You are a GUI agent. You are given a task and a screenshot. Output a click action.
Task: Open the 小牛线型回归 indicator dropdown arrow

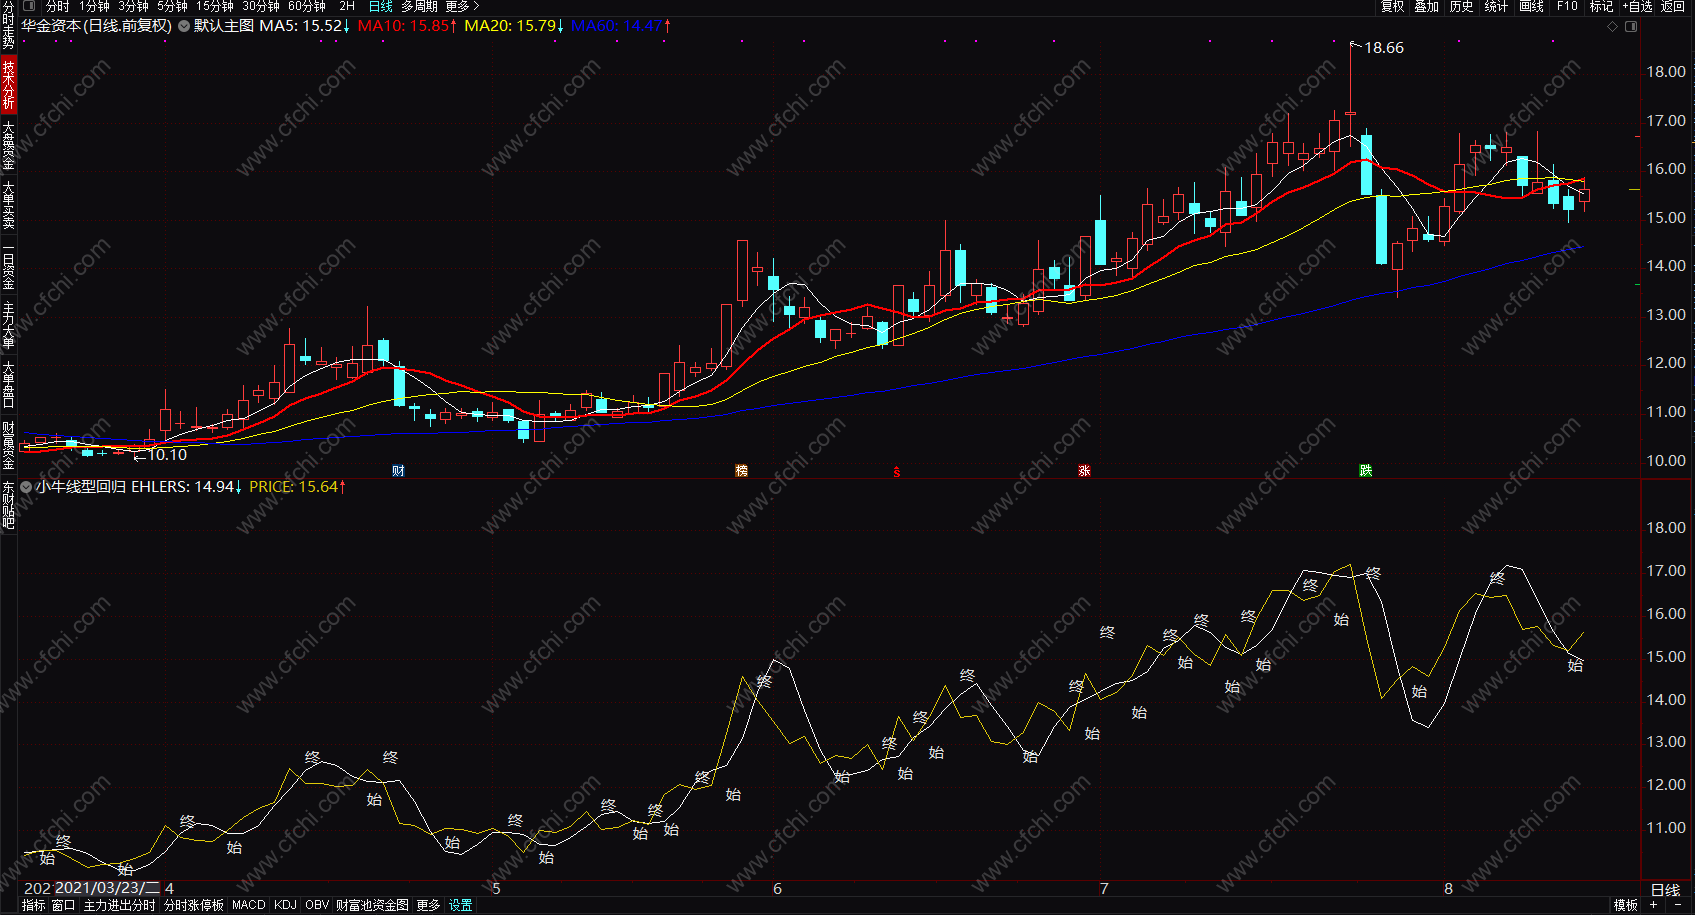coord(26,487)
